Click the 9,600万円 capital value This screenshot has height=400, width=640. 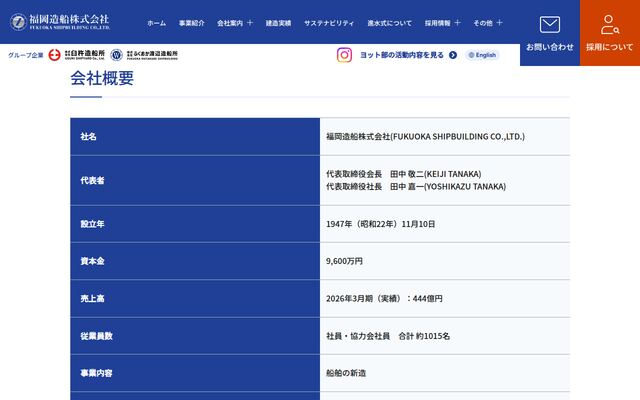344,261
